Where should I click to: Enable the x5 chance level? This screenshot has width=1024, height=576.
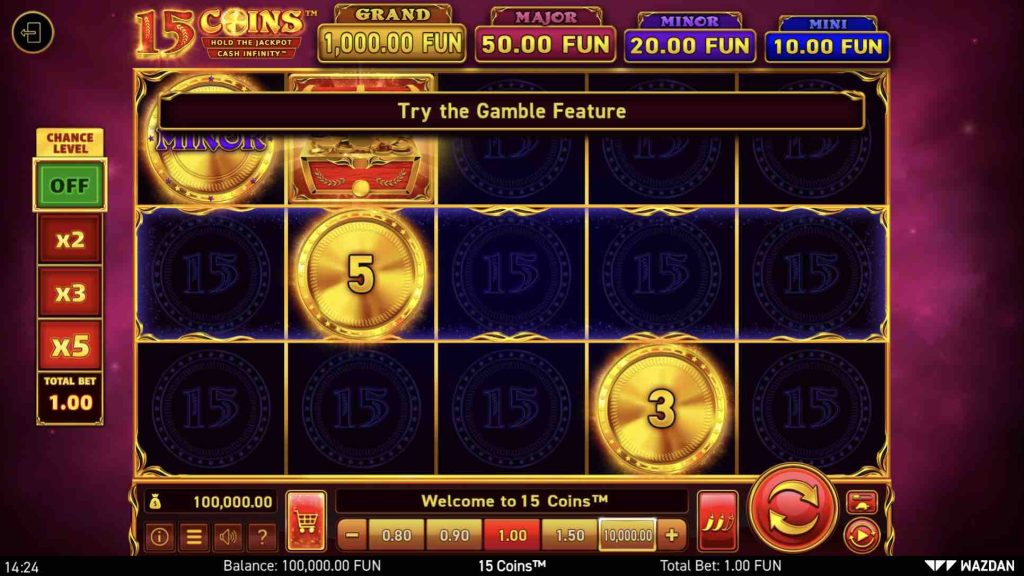coord(70,345)
